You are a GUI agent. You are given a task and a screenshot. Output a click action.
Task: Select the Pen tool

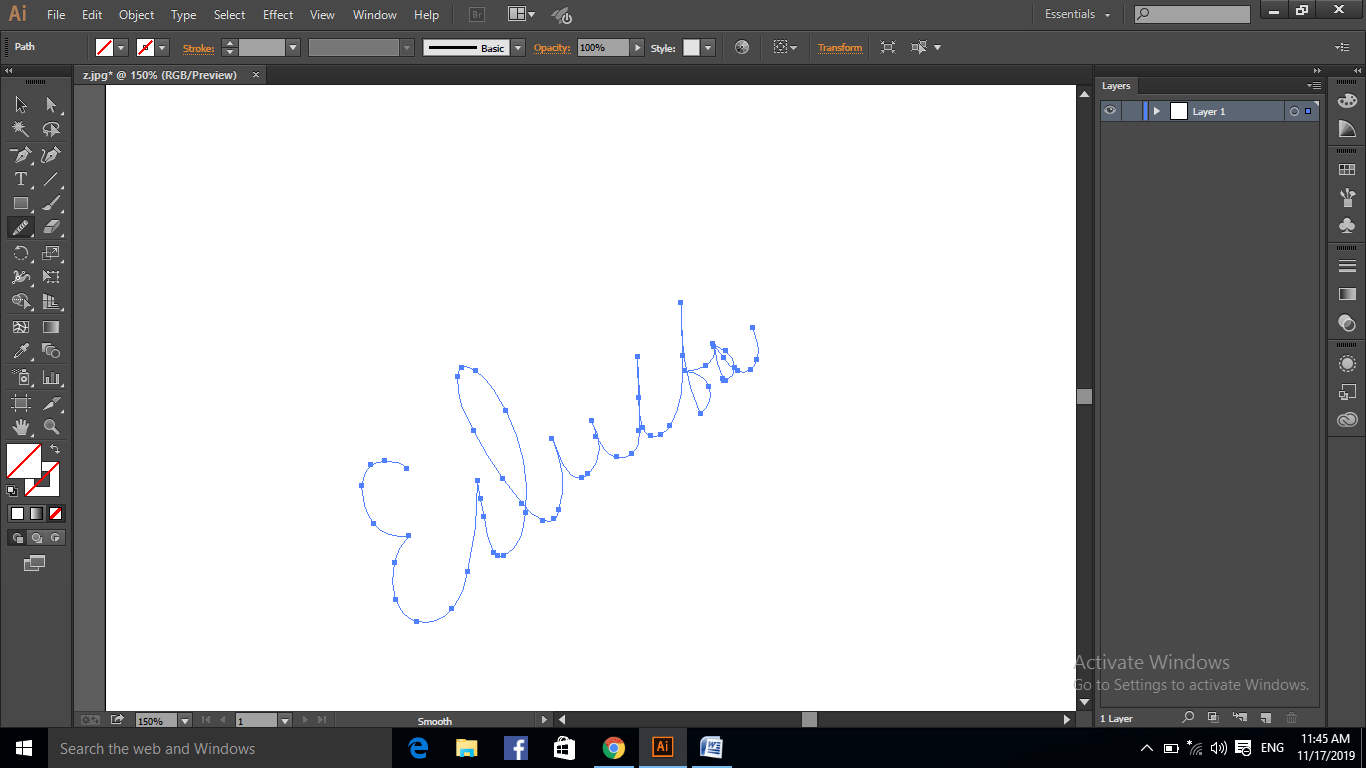tap(20, 155)
